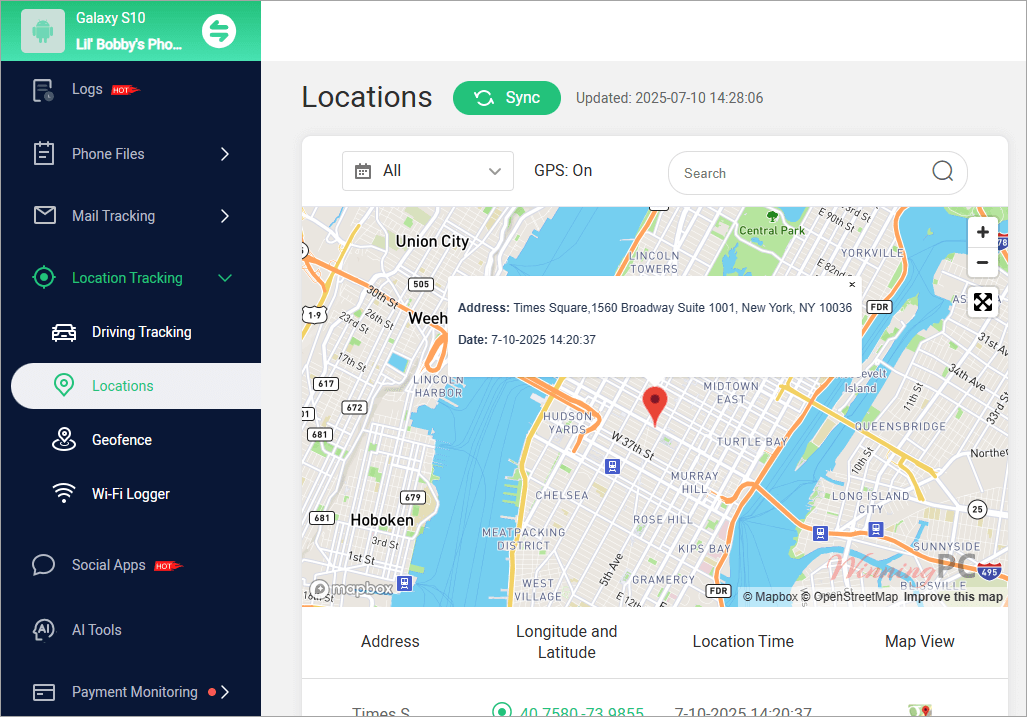Click the Wi-Fi Logger signal icon
This screenshot has width=1027, height=717.
(x=64, y=493)
